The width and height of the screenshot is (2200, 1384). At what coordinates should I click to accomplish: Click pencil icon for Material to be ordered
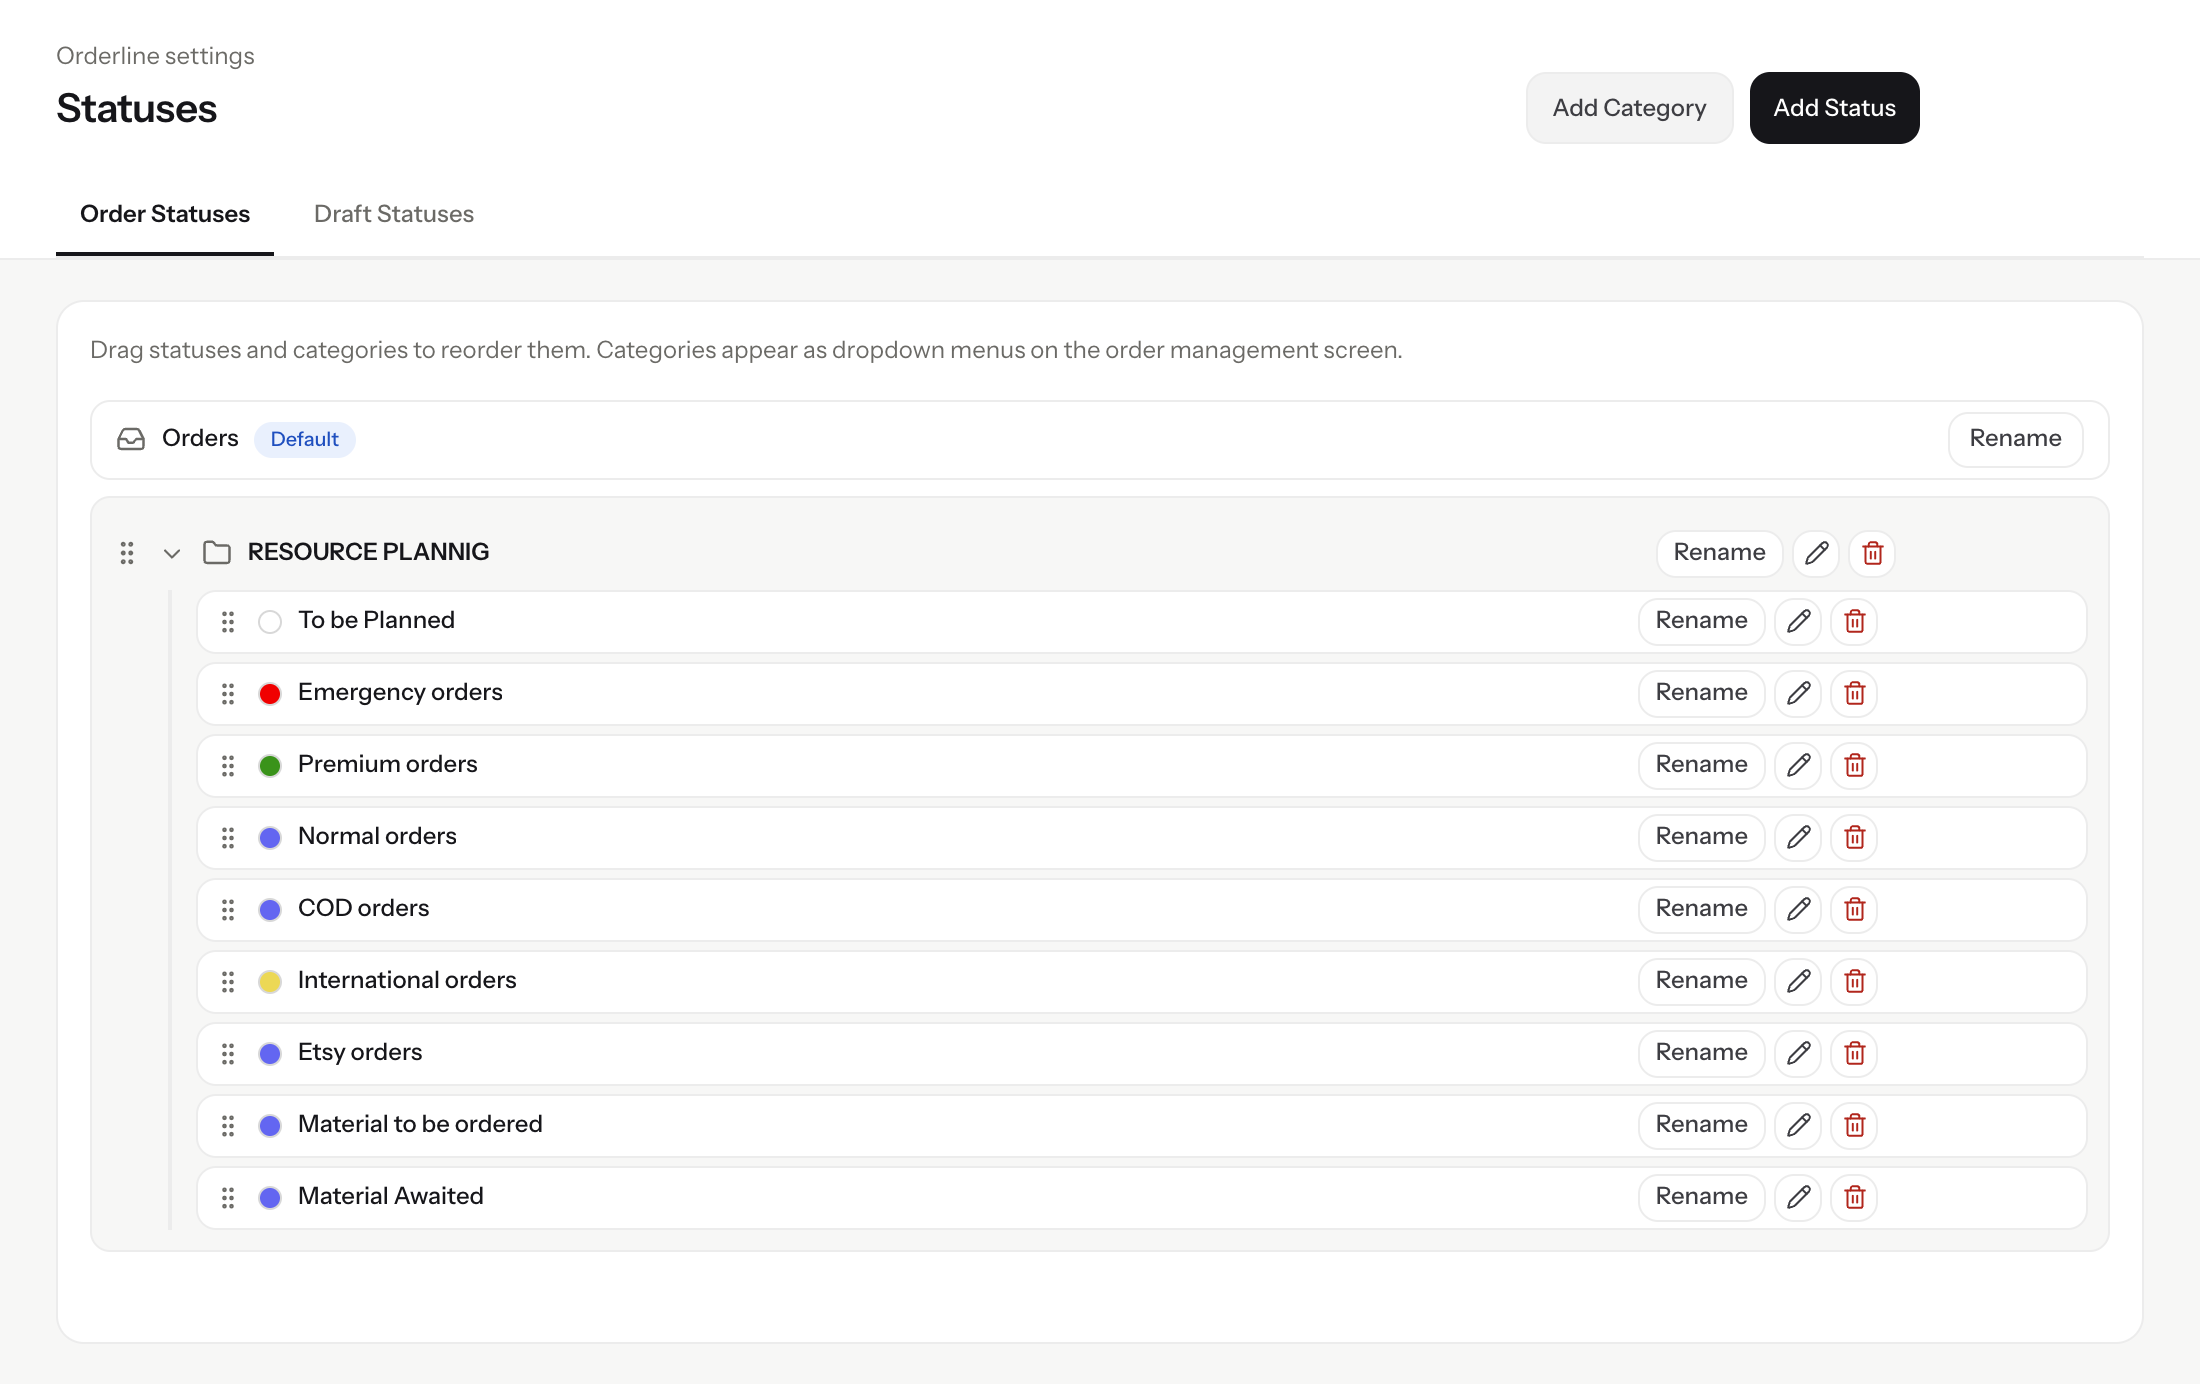click(x=1798, y=1125)
